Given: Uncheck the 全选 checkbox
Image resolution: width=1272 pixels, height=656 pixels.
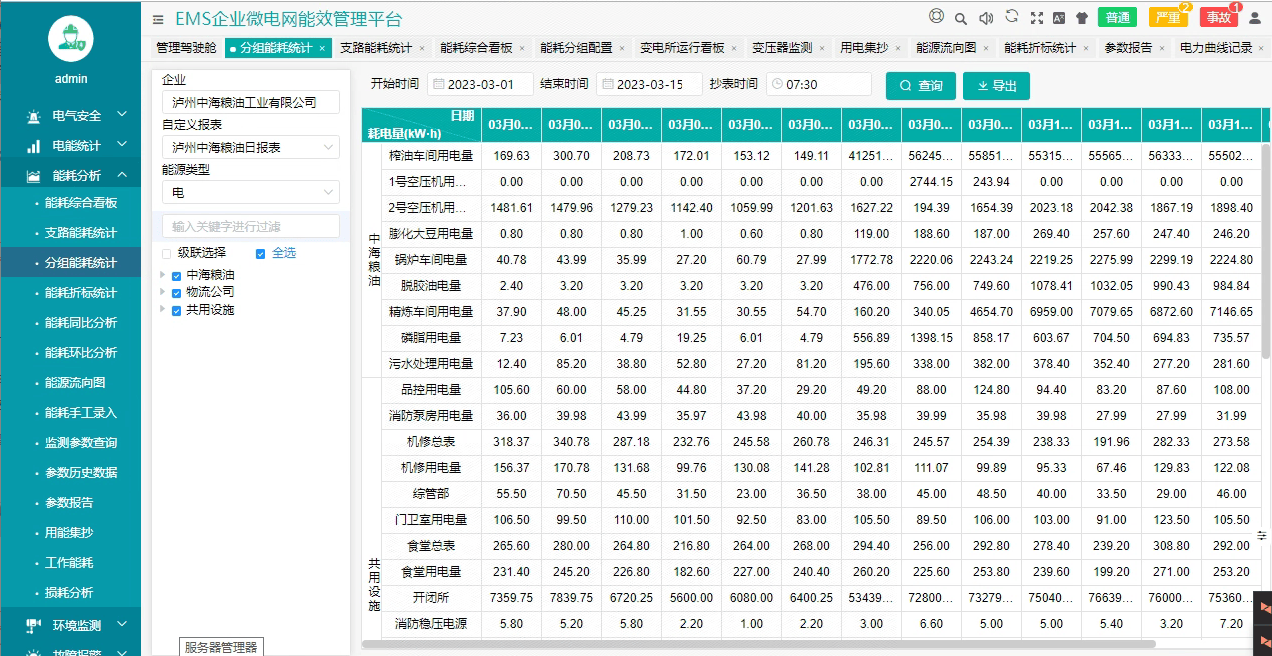Looking at the screenshot, I should [261, 254].
